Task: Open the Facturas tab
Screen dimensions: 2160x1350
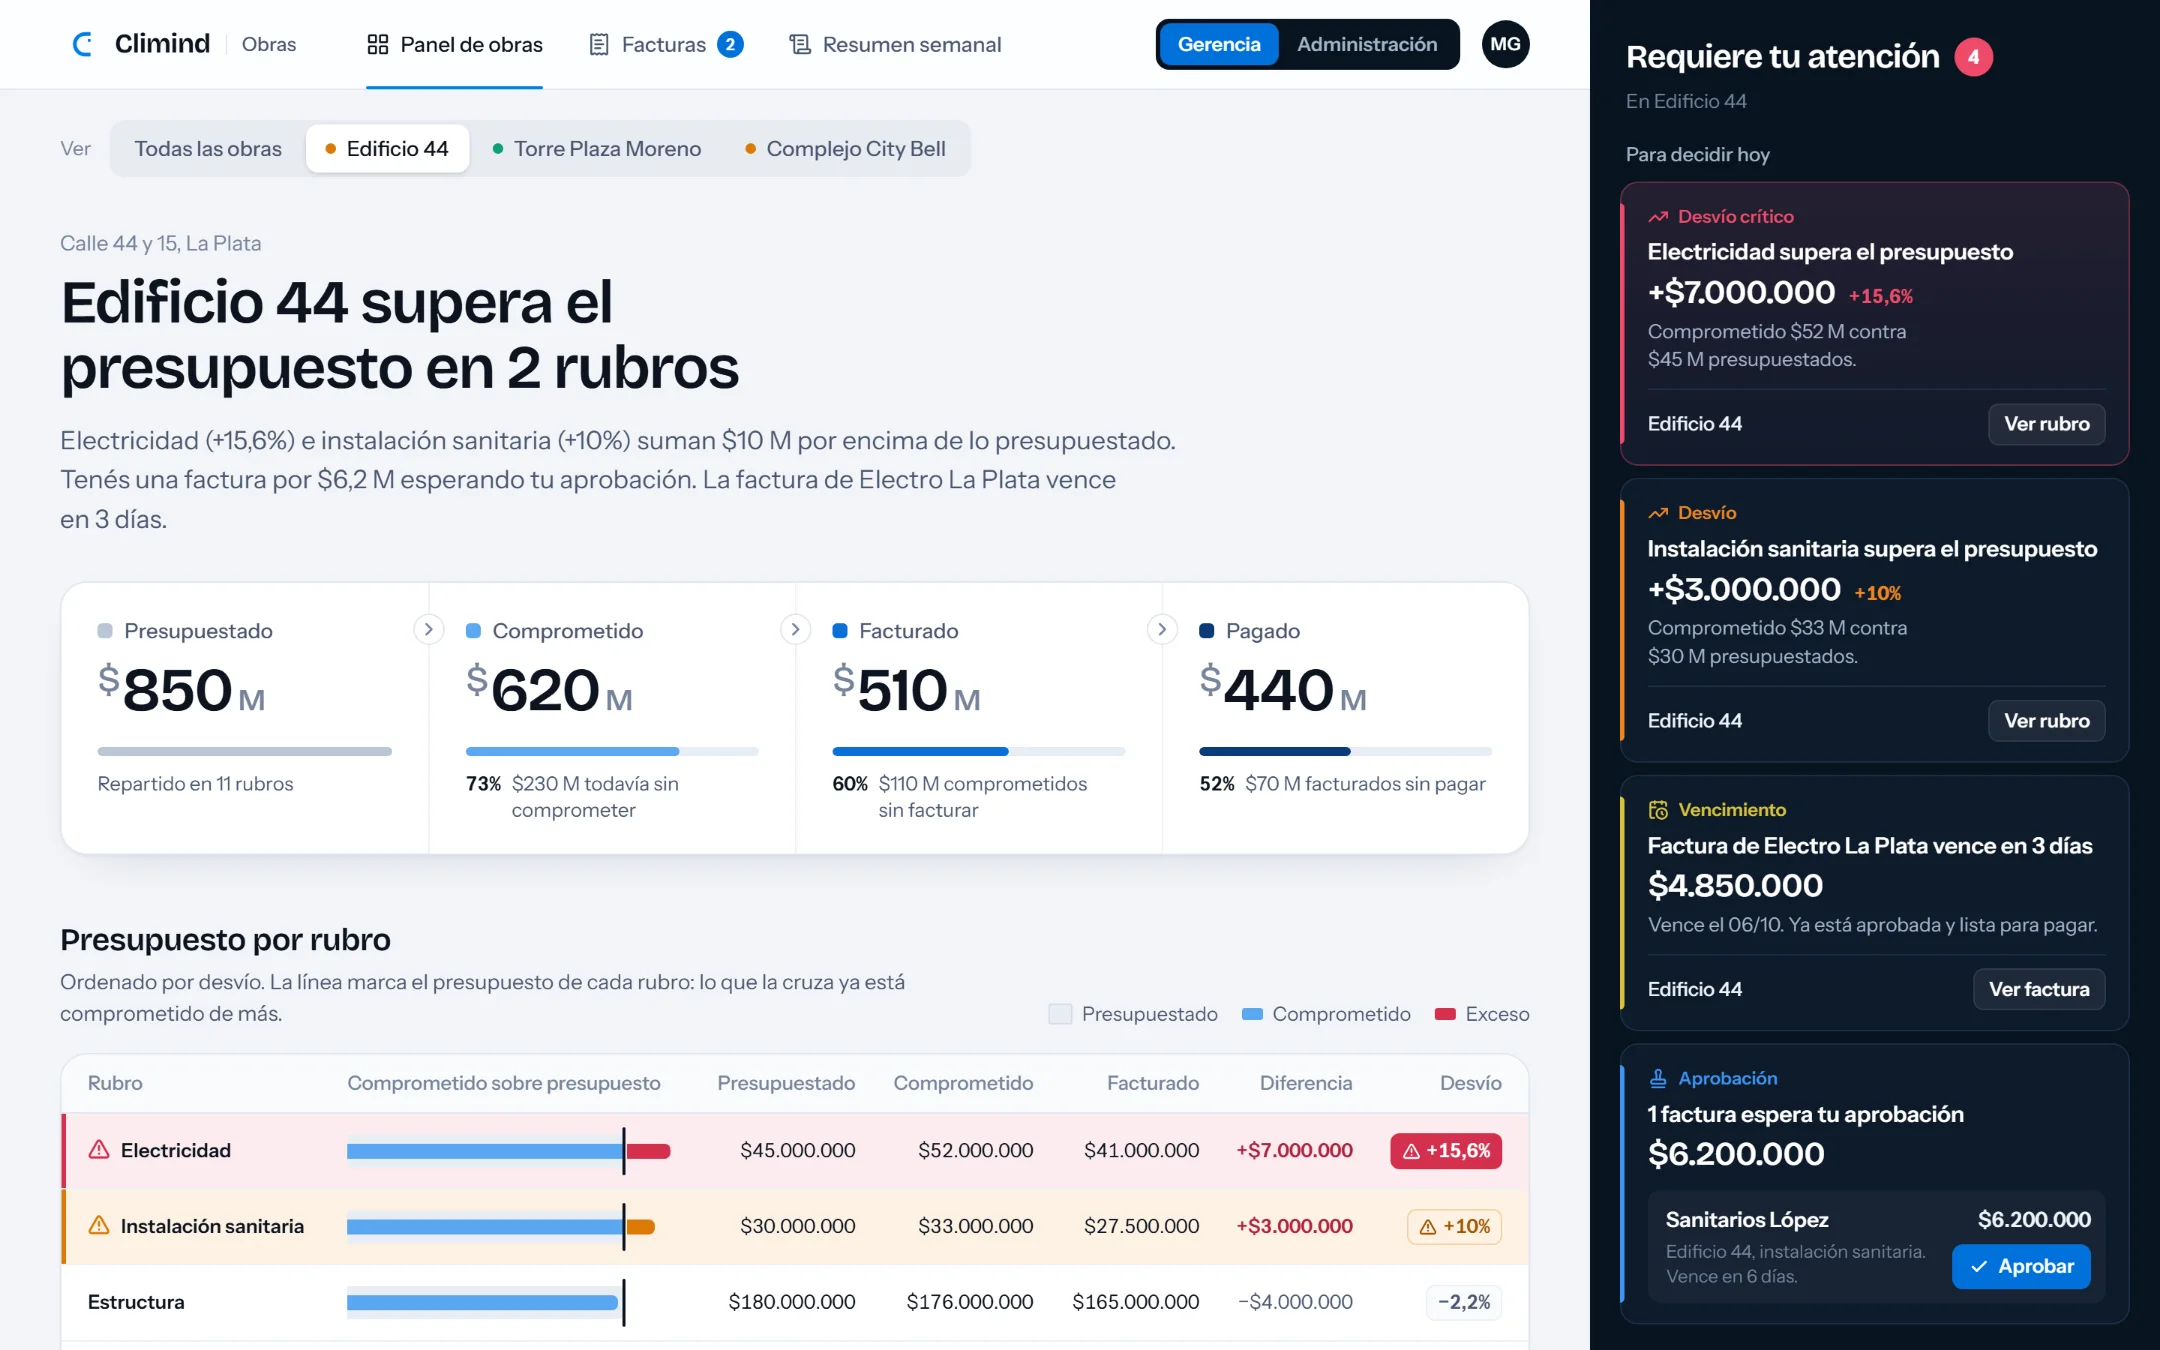Action: point(666,44)
